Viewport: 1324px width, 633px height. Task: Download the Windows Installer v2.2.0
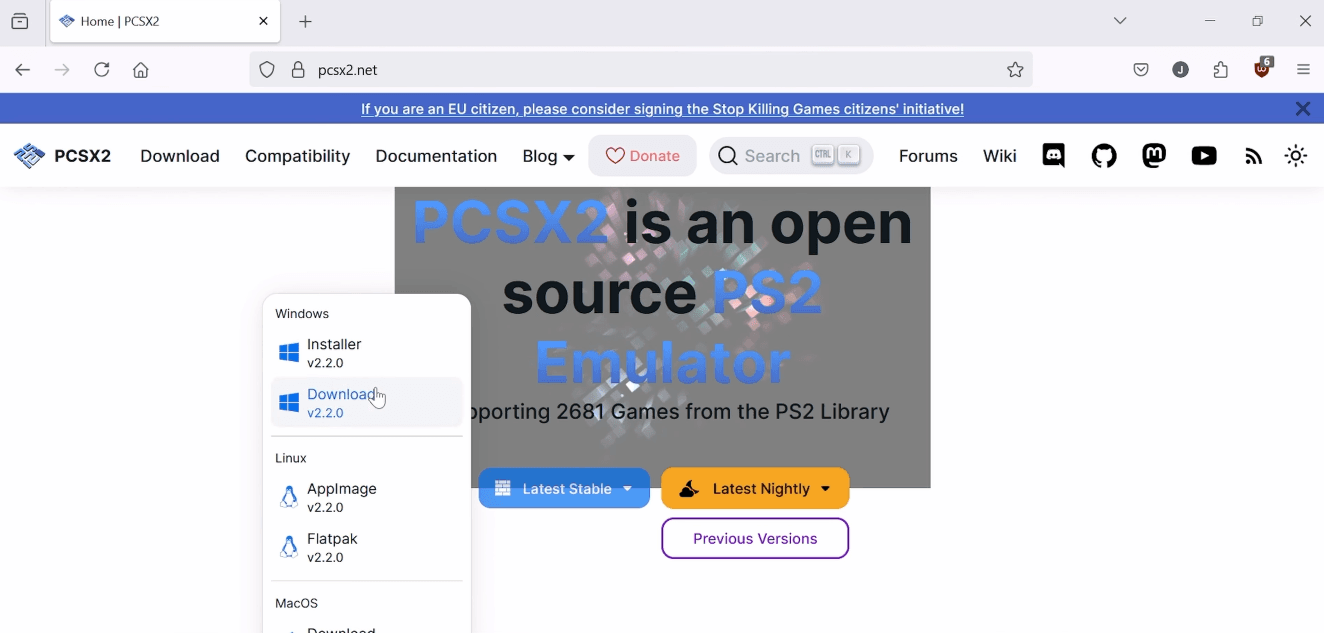(x=335, y=352)
